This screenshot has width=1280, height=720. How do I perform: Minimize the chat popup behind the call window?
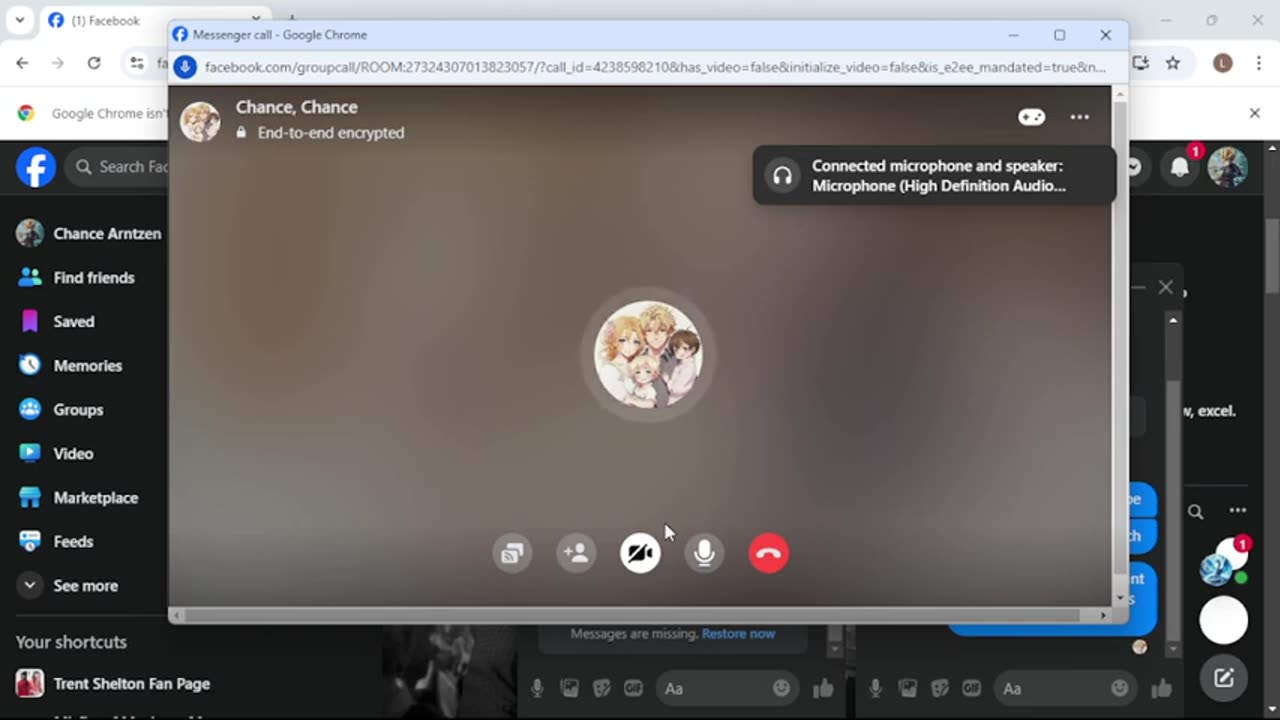click(x=1138, y=287)
